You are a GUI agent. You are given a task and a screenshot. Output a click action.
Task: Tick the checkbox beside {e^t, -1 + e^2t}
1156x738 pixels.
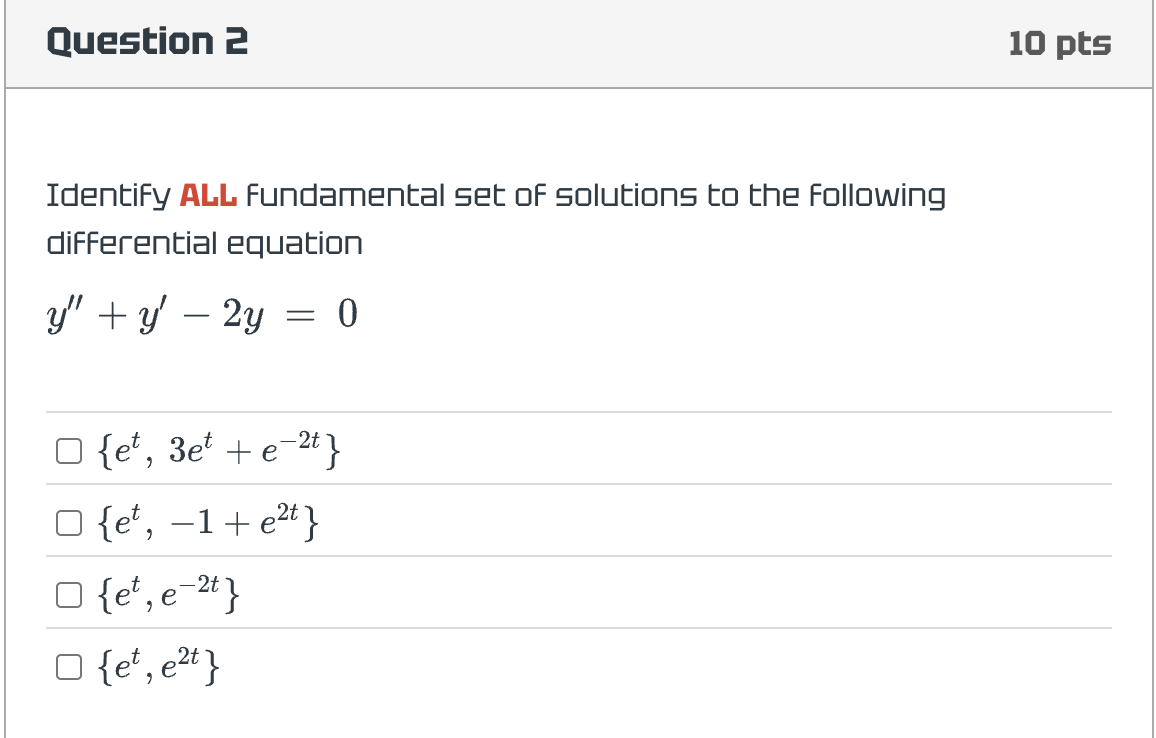(70, 521)
